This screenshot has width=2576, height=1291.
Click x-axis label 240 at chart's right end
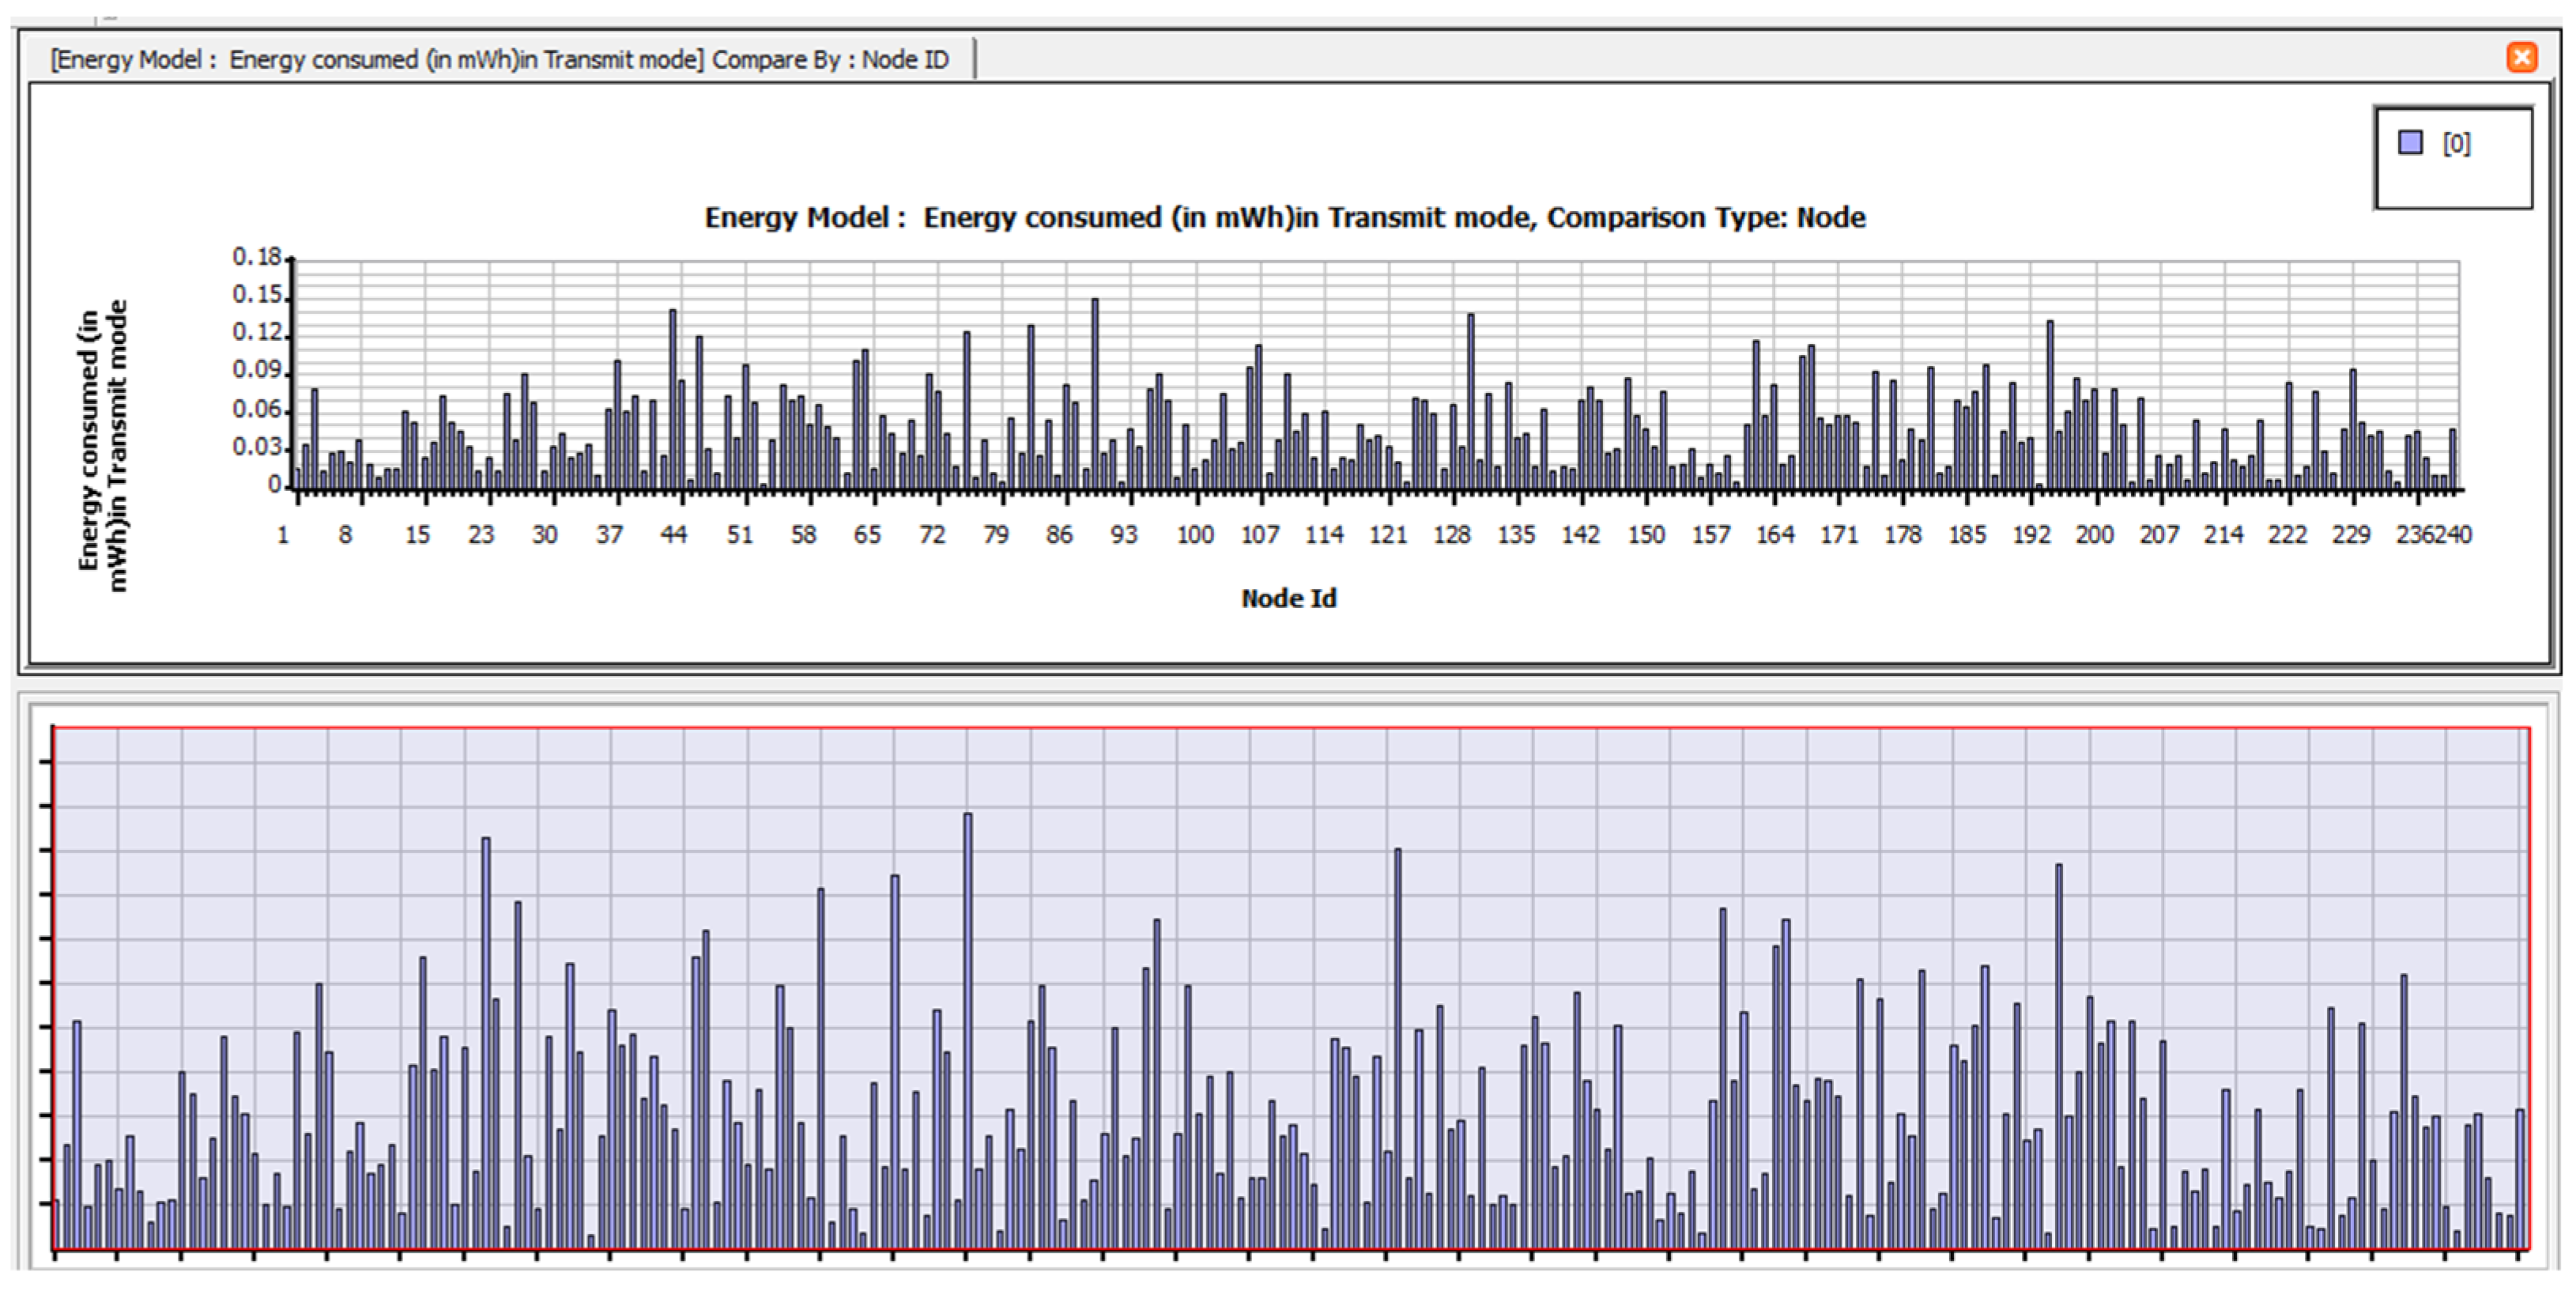pyautogui.click(x=2453, y=535)
